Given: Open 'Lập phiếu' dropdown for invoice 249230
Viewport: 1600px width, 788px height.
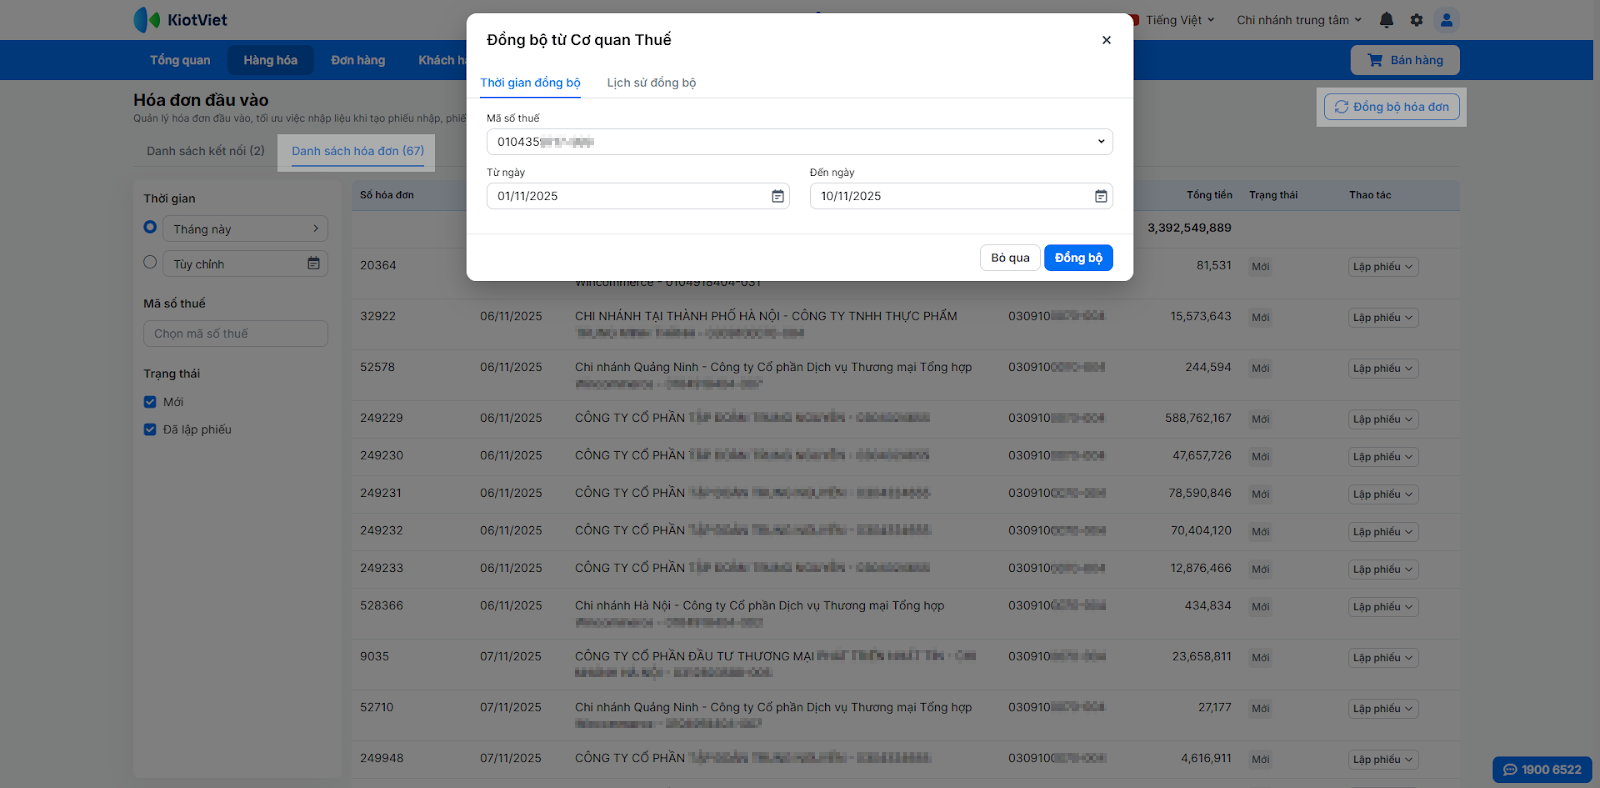Looking at the screenshot, I should point(1383,457).
